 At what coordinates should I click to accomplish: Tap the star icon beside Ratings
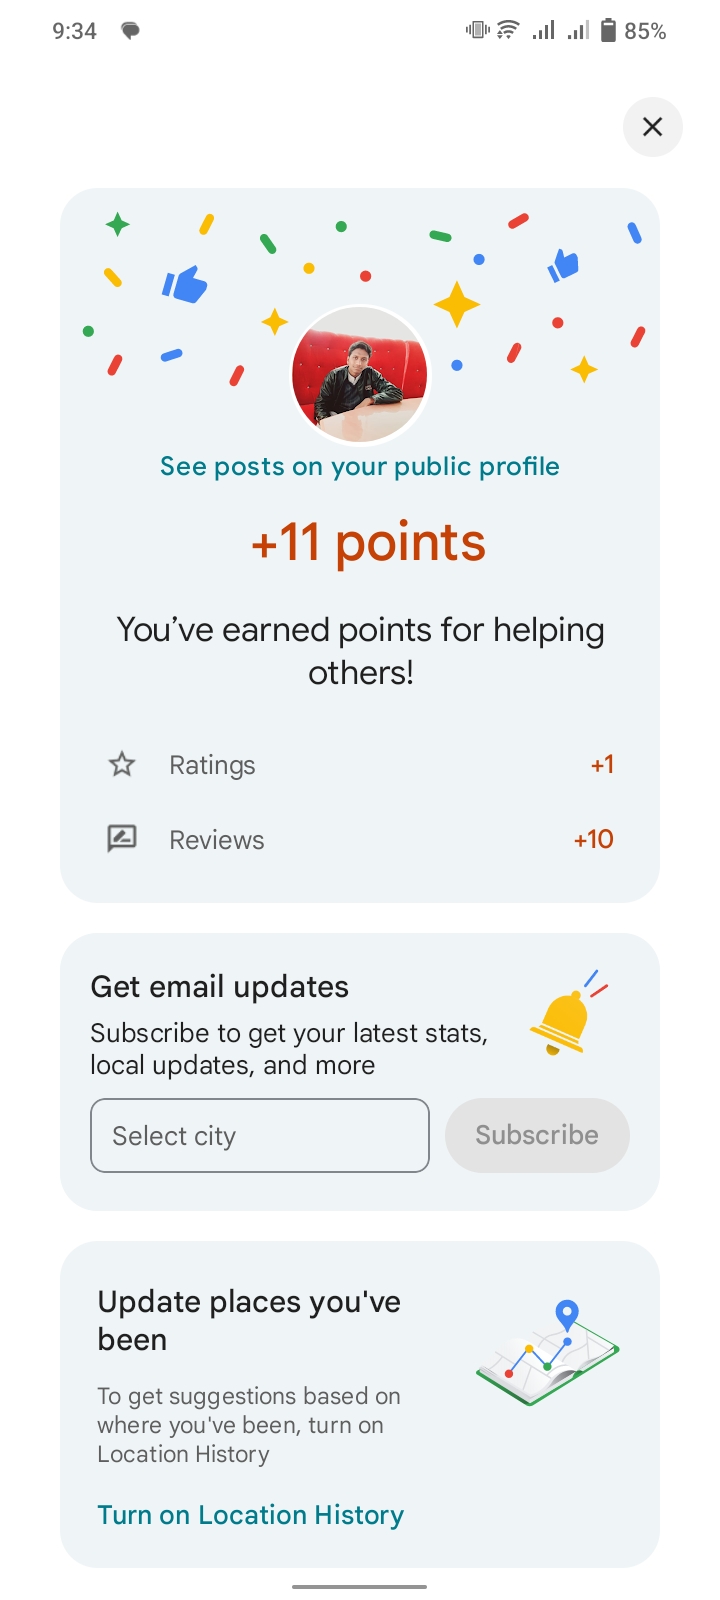(x=122, y=765)
